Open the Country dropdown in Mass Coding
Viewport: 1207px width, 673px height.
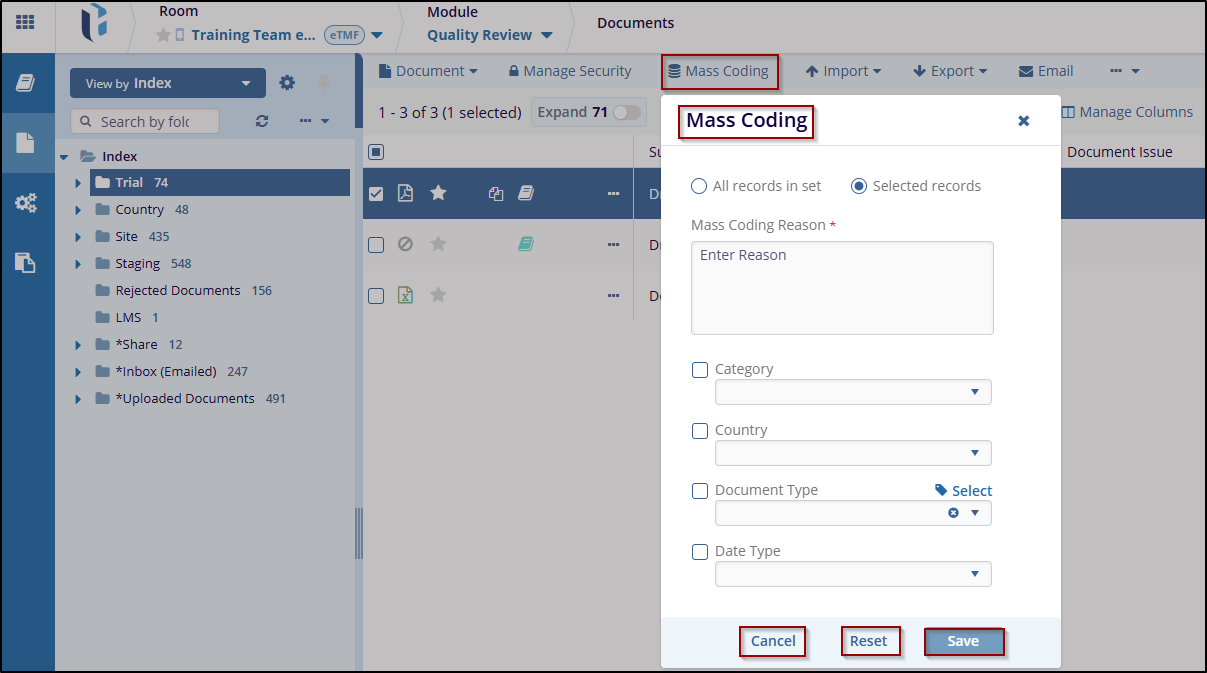click(853, 453)
